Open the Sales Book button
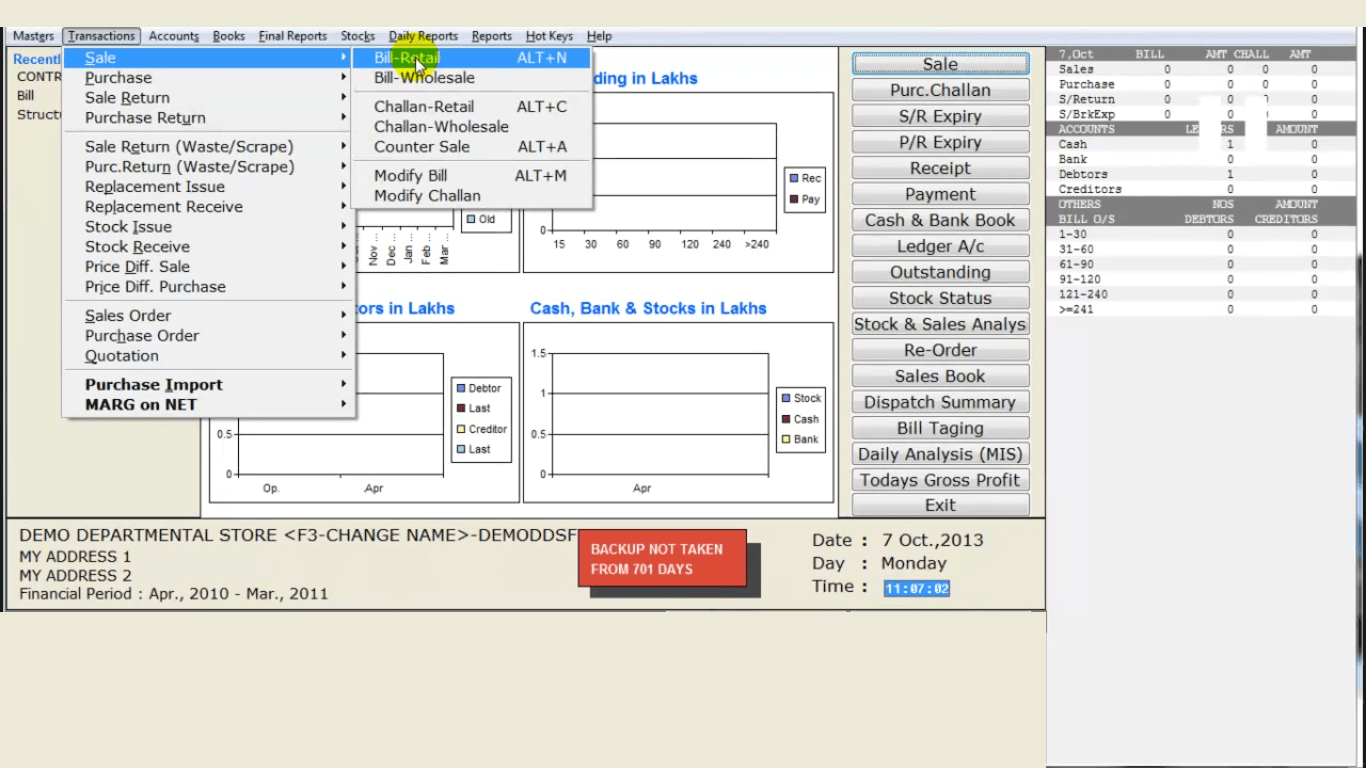 [x=940, y=376]
